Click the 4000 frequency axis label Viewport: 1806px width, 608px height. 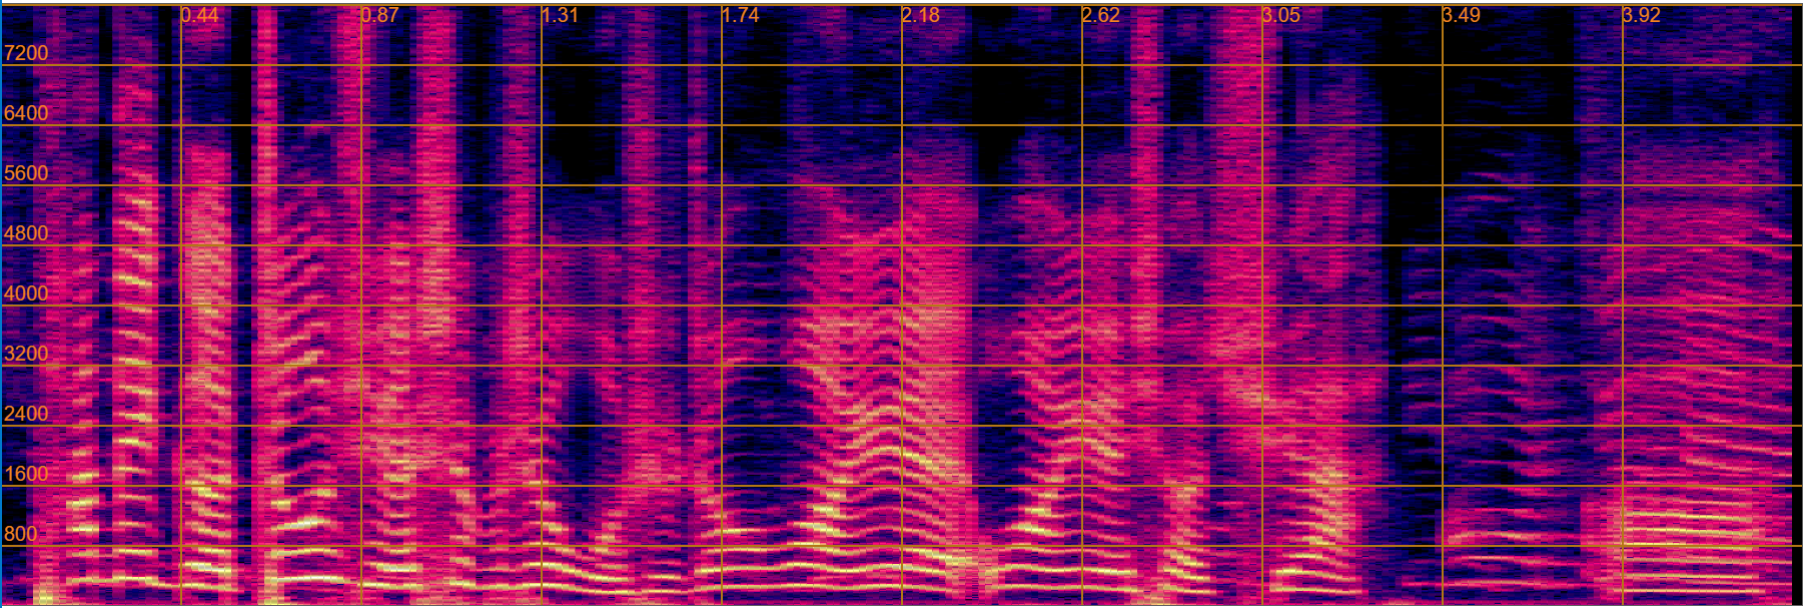click(x=26, y=293)
